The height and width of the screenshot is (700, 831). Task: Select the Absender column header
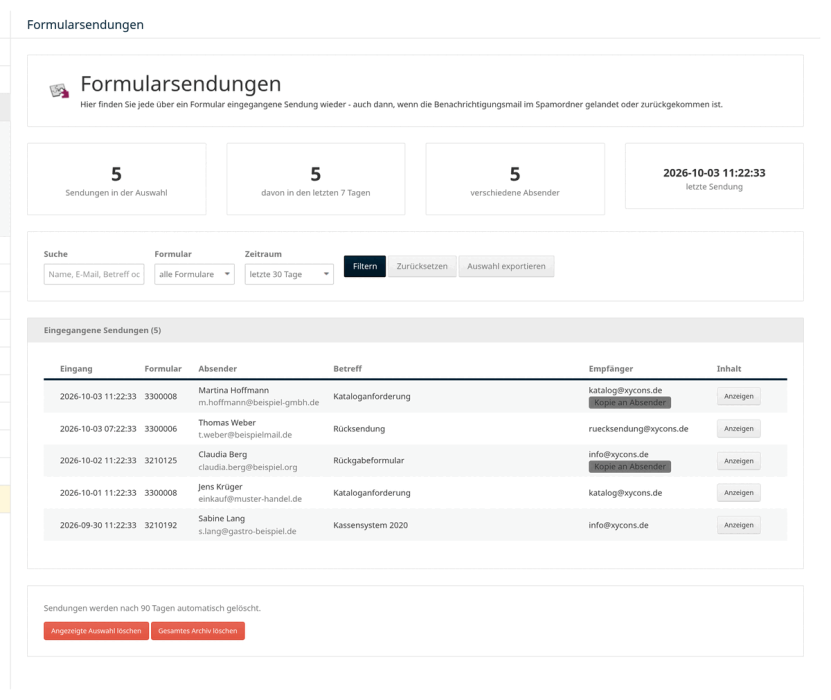pos(217,369)
